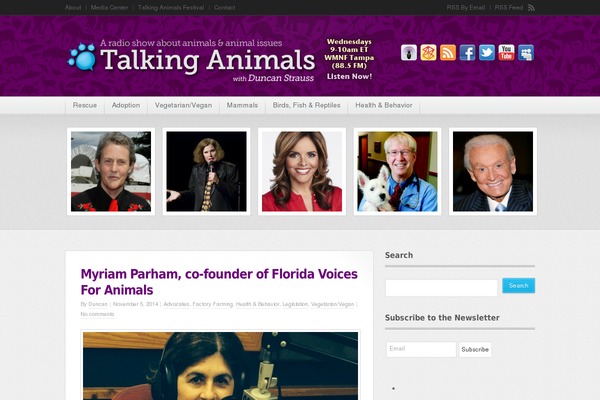Go to Media Center page
Screen dimensions: 600x400
click(x=109, y=7)
